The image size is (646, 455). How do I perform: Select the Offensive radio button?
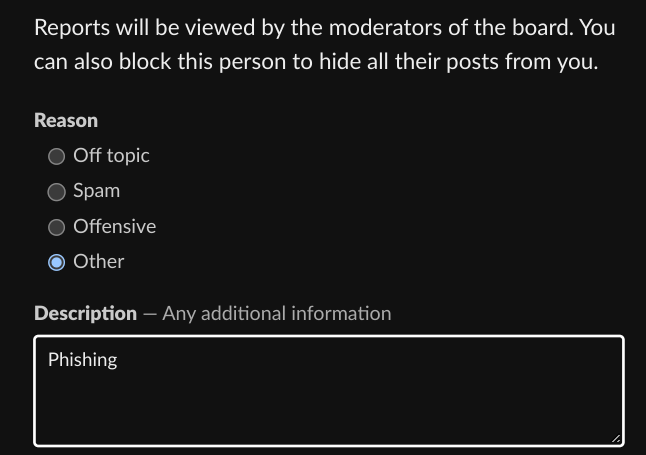pyautogui.click(x=57, y=227)
